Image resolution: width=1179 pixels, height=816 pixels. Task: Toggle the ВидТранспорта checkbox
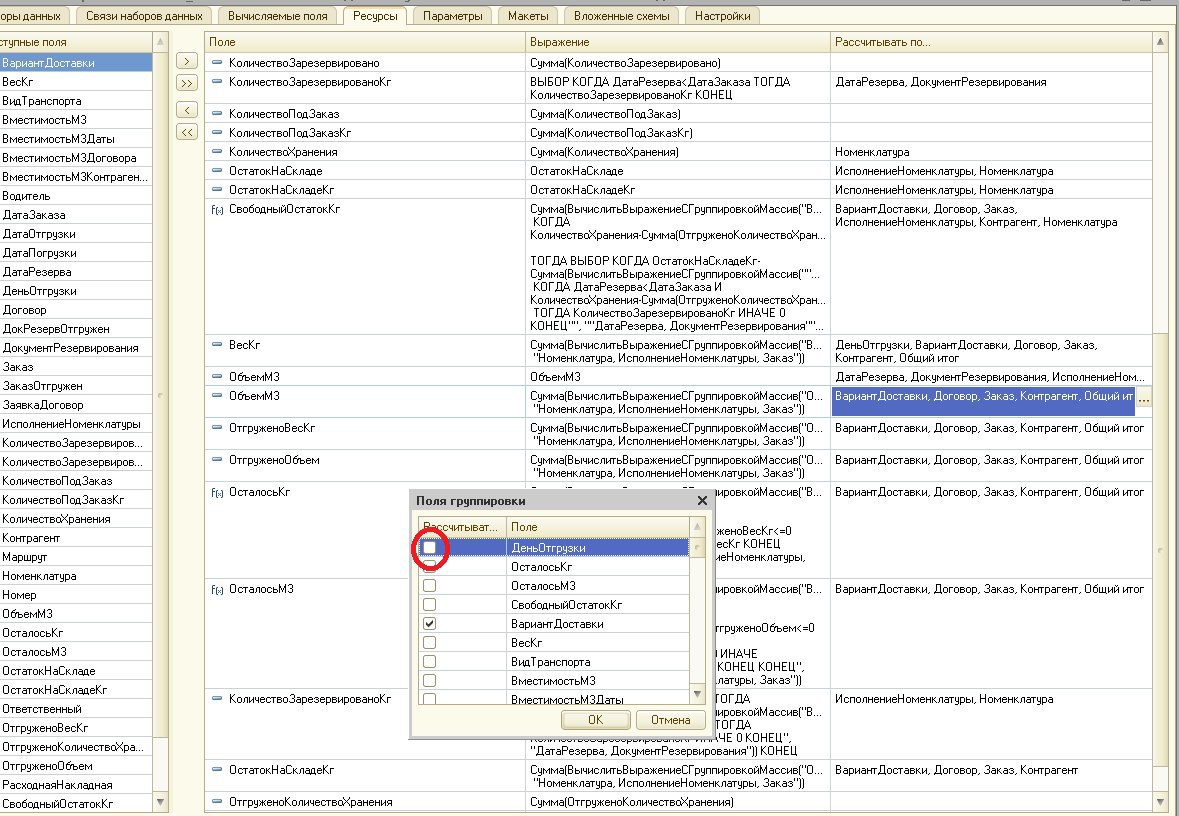point(429,662)
